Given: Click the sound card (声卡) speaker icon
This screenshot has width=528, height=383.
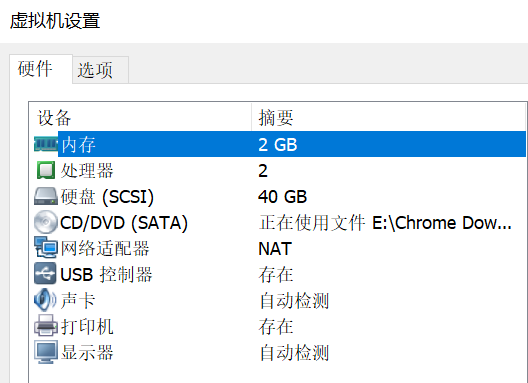Looking at the screenshot, I should click(x=45, y=300).
